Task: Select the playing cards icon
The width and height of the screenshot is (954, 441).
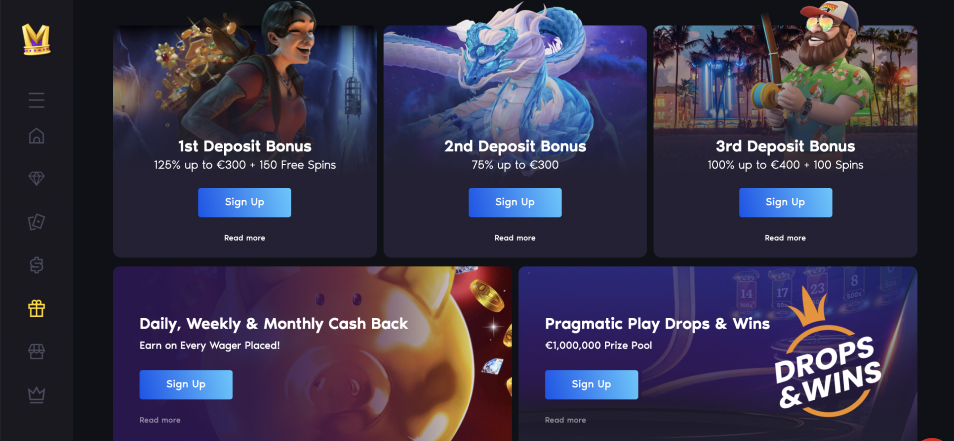Action: pos(37,222)
